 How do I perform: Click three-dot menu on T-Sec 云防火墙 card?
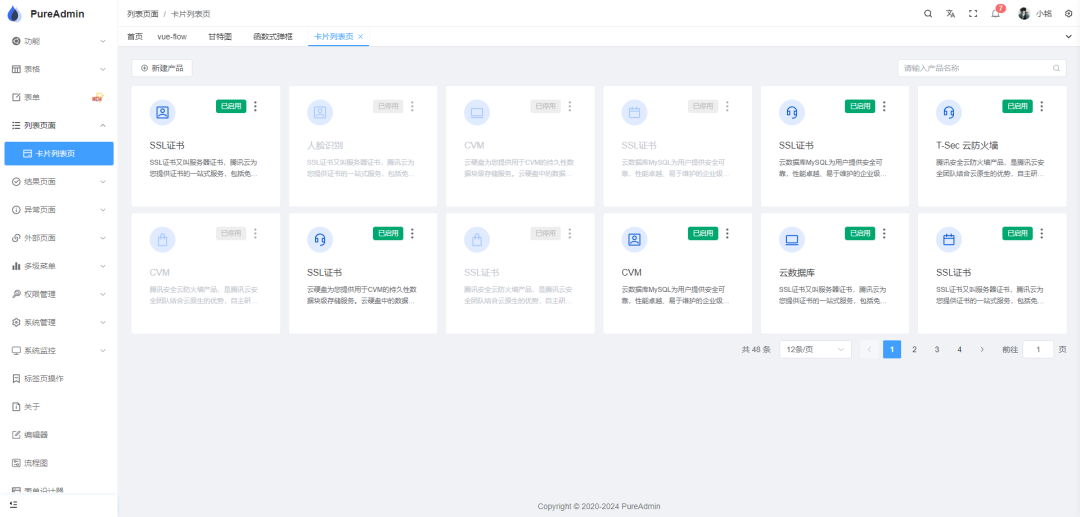(1041, 106)
